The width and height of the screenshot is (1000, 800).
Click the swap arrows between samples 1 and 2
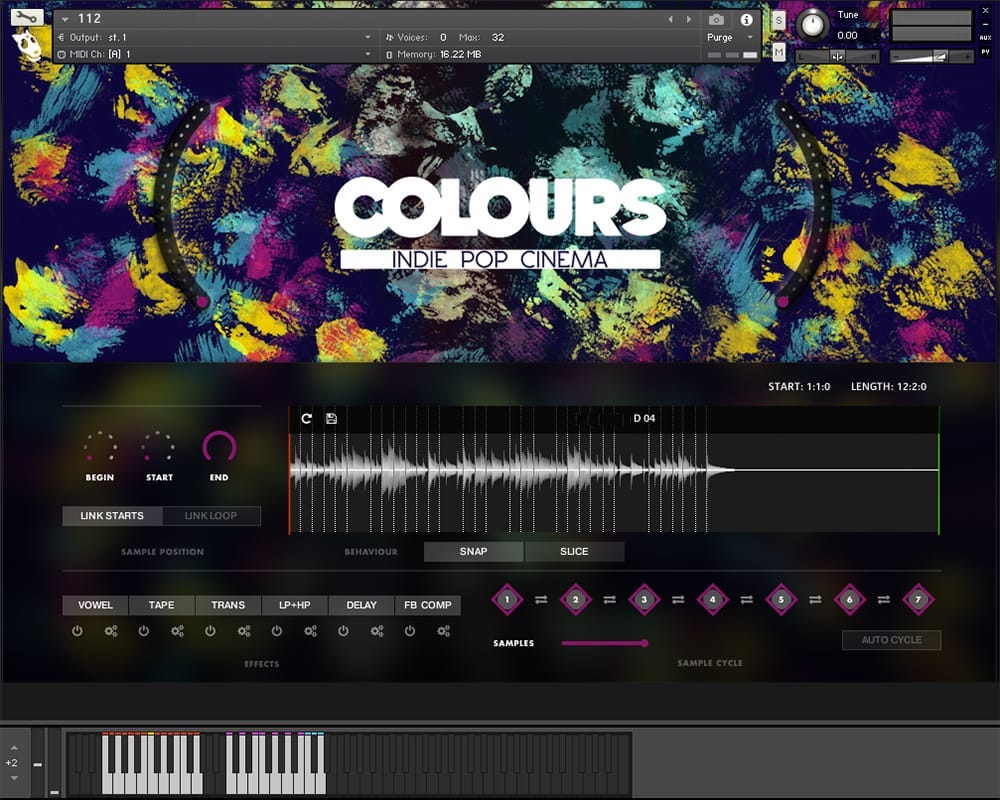click(541, 600)
